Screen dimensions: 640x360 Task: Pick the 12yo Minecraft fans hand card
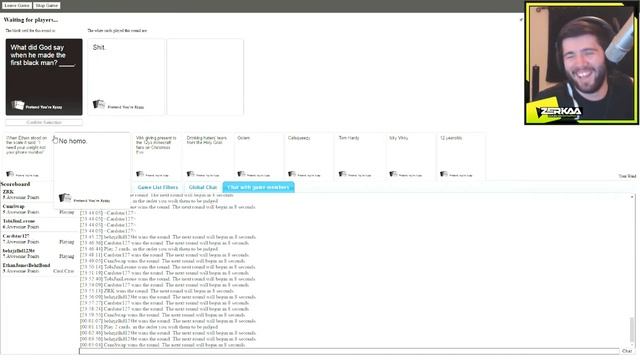[x=157, y=156]
